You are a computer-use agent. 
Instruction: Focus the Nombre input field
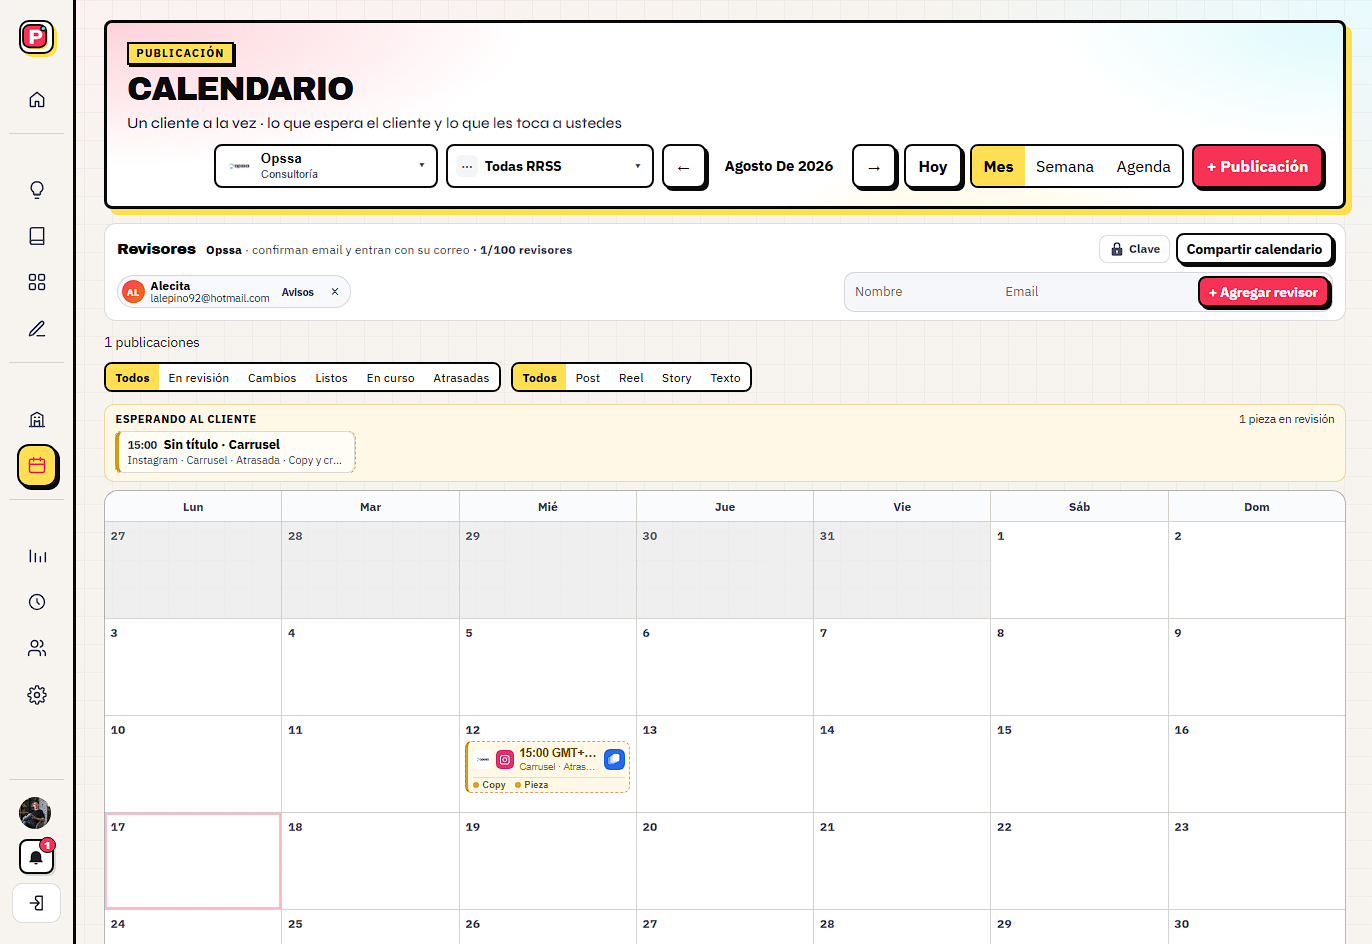tap(920, 292)
